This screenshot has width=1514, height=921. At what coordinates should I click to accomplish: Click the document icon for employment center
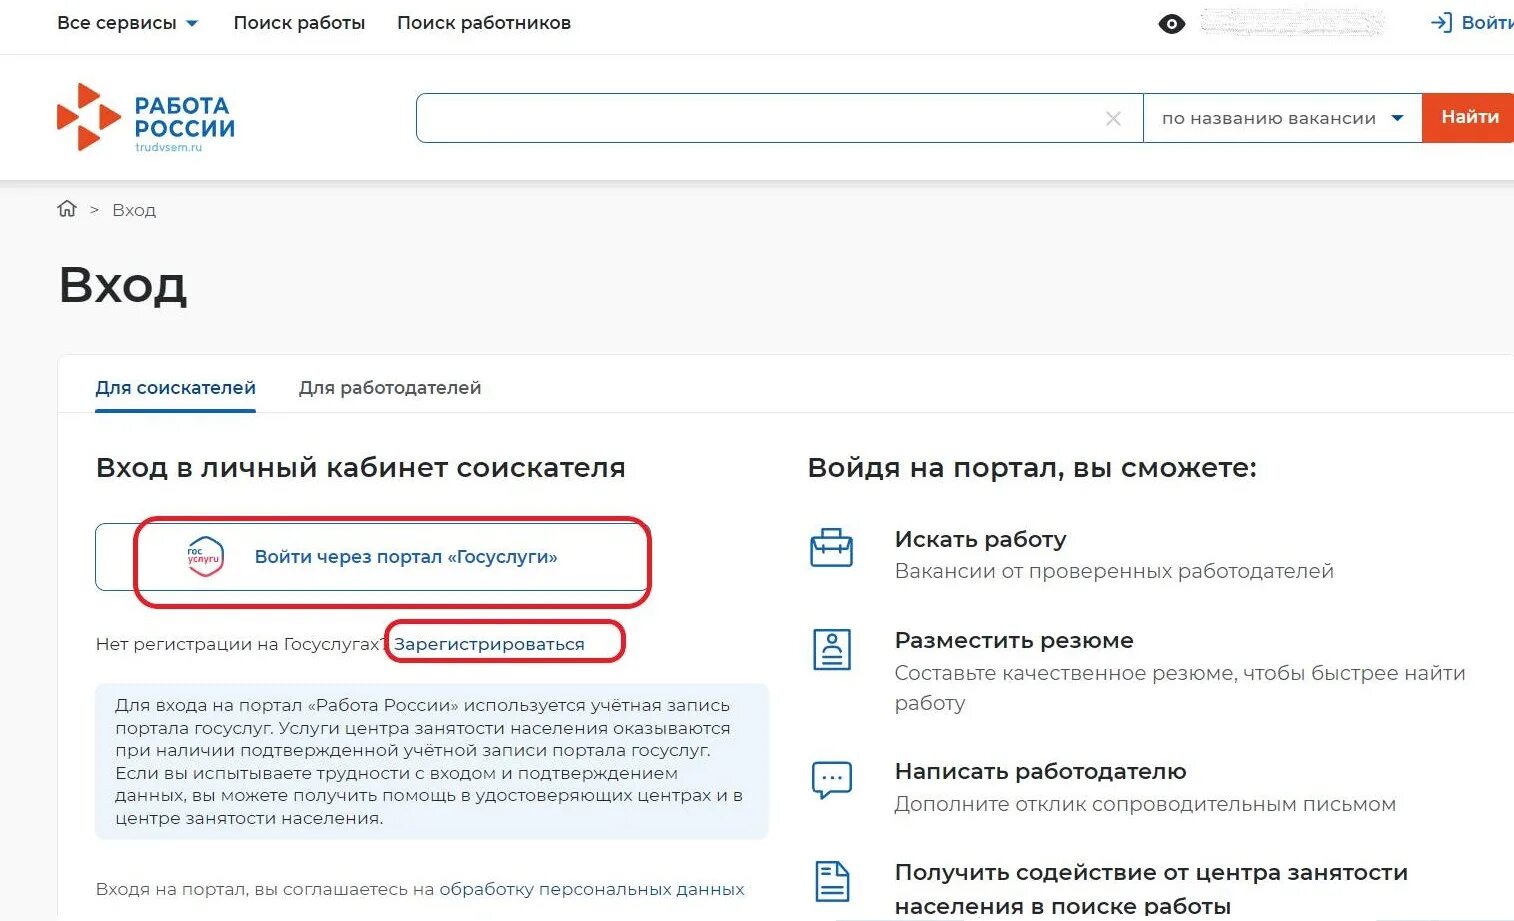tap(831, 882)
